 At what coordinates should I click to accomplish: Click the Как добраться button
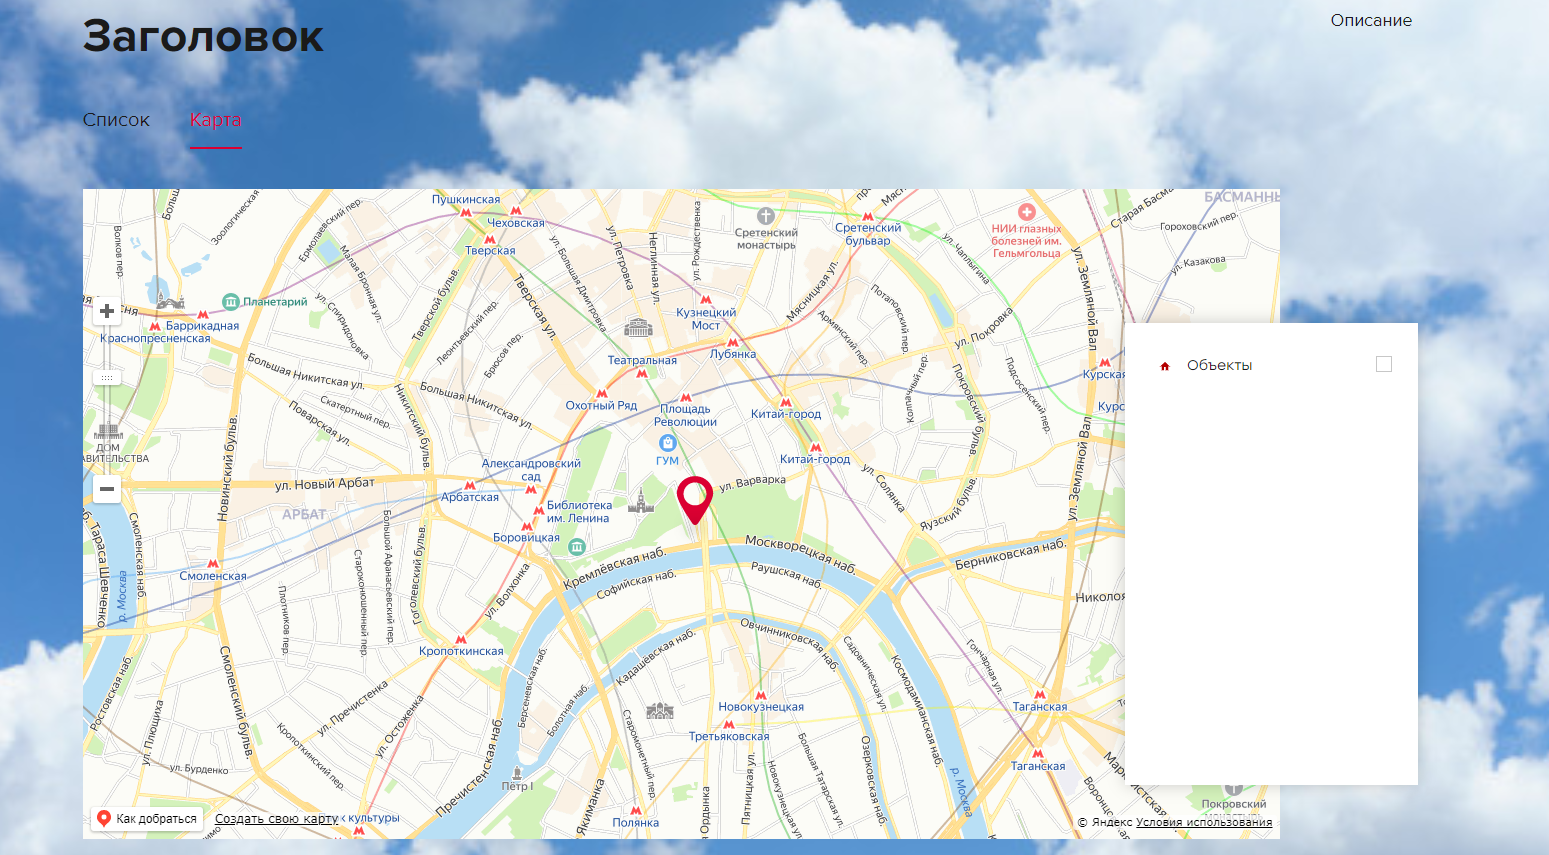pos(147,819)
